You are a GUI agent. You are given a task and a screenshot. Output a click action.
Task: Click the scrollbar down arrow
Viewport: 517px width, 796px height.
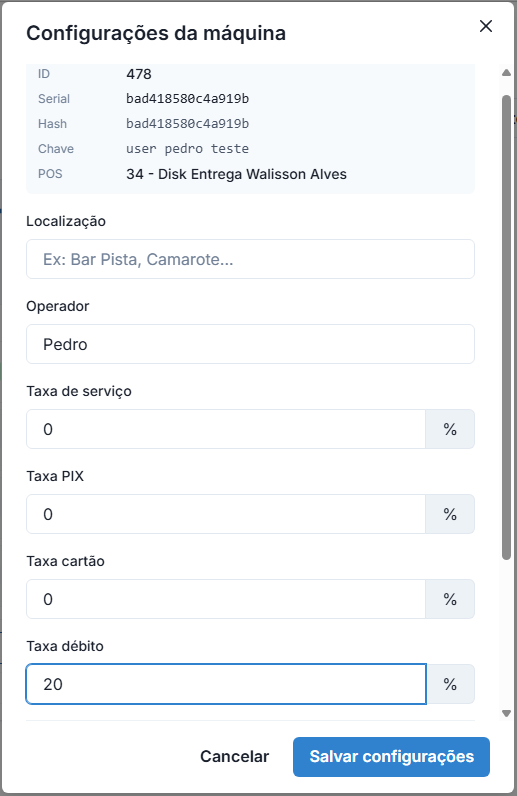pos(506,713)
